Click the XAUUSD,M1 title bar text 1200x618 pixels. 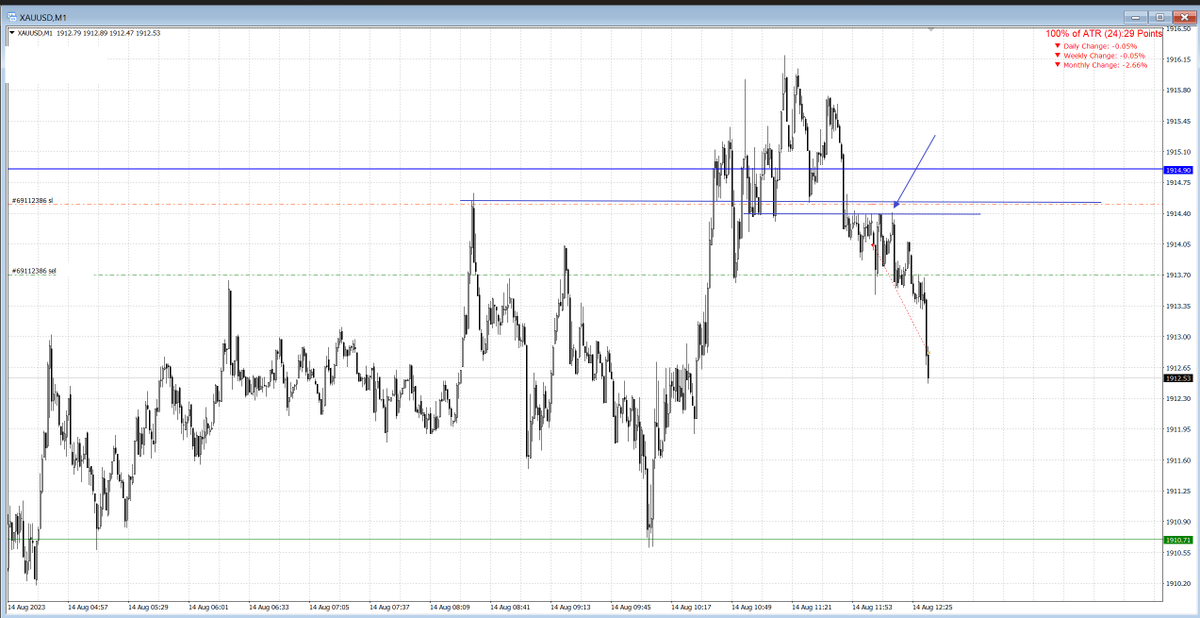pyautogui.click(x=44, y=17)
